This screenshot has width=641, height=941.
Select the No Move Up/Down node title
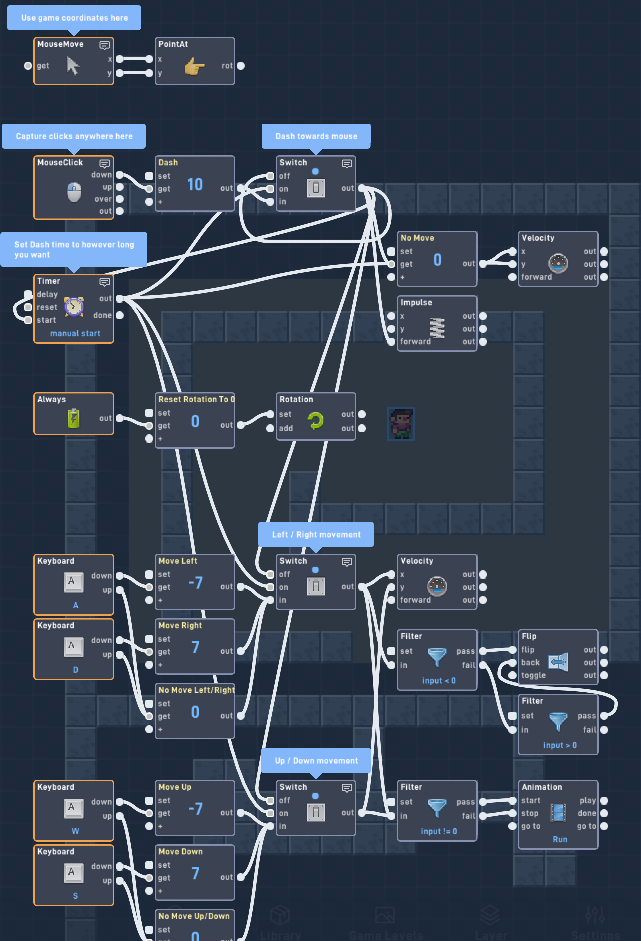point(194,916)
